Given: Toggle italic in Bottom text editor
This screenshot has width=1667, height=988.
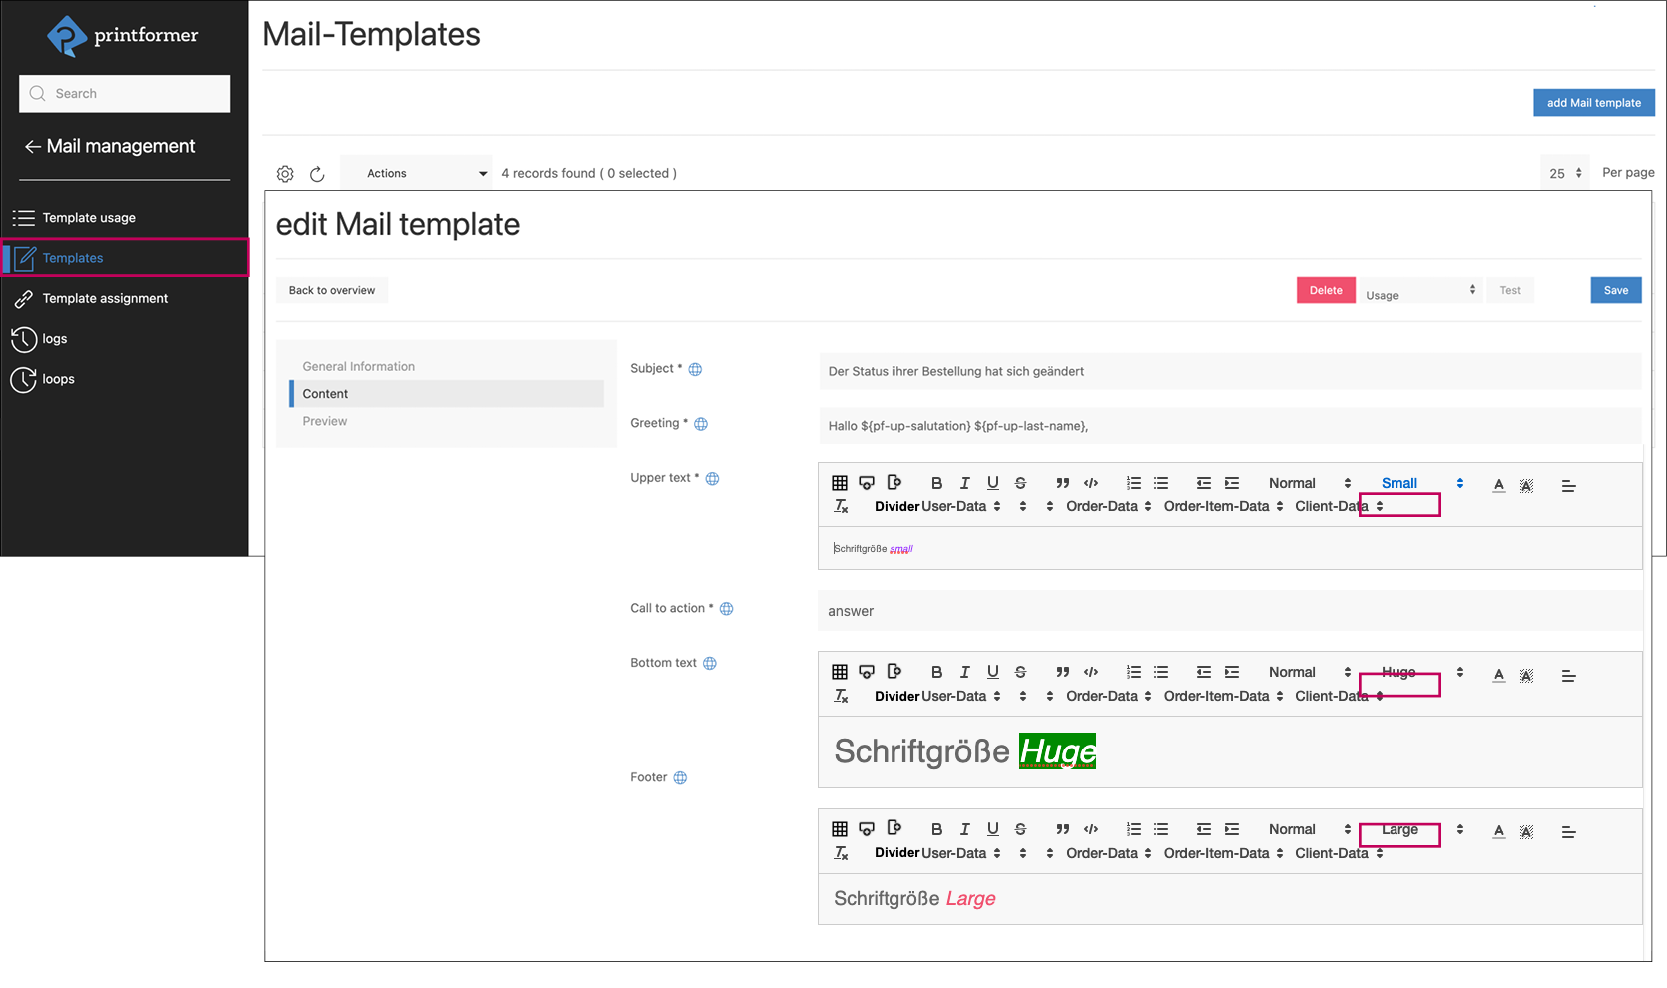Looking at the screenshot, I should coord(964,673).
